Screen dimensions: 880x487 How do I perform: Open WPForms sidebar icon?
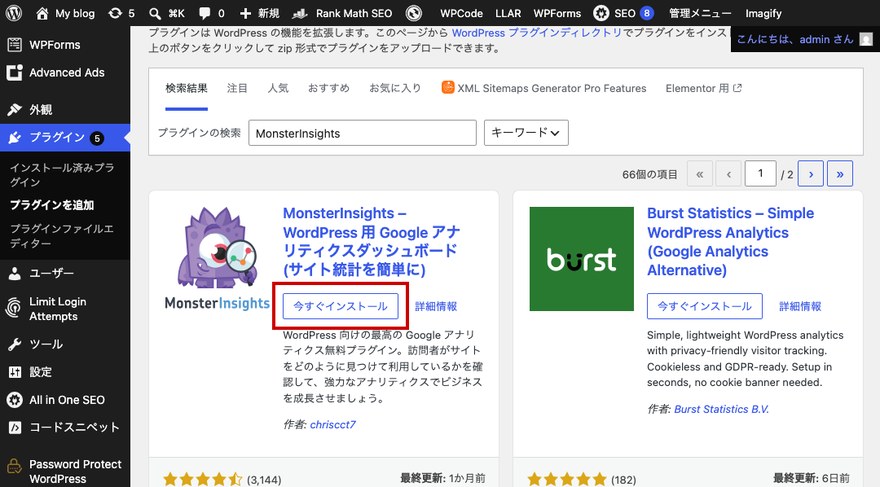[x=15, y=44]
